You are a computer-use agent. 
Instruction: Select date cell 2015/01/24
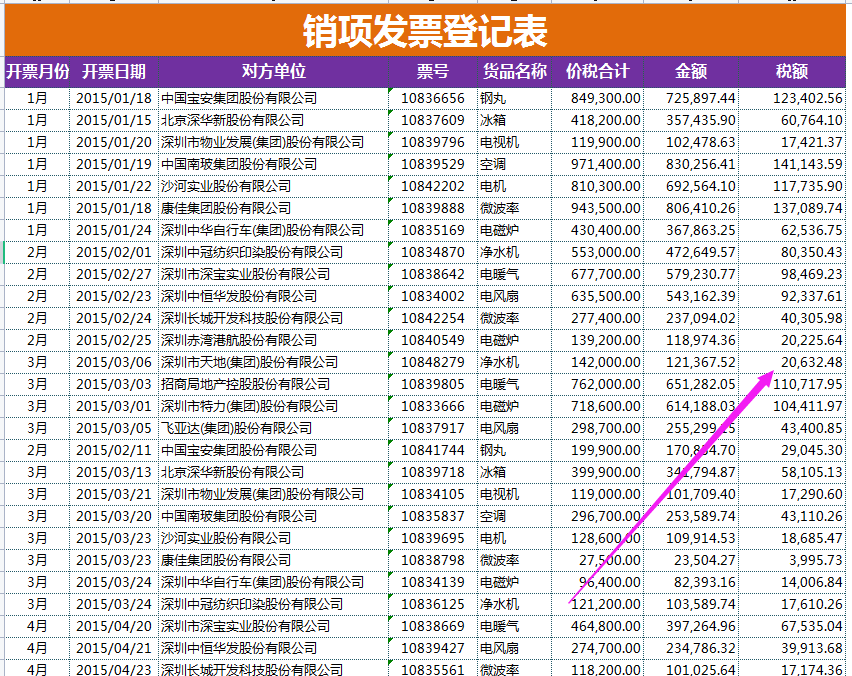click(114, 230)
